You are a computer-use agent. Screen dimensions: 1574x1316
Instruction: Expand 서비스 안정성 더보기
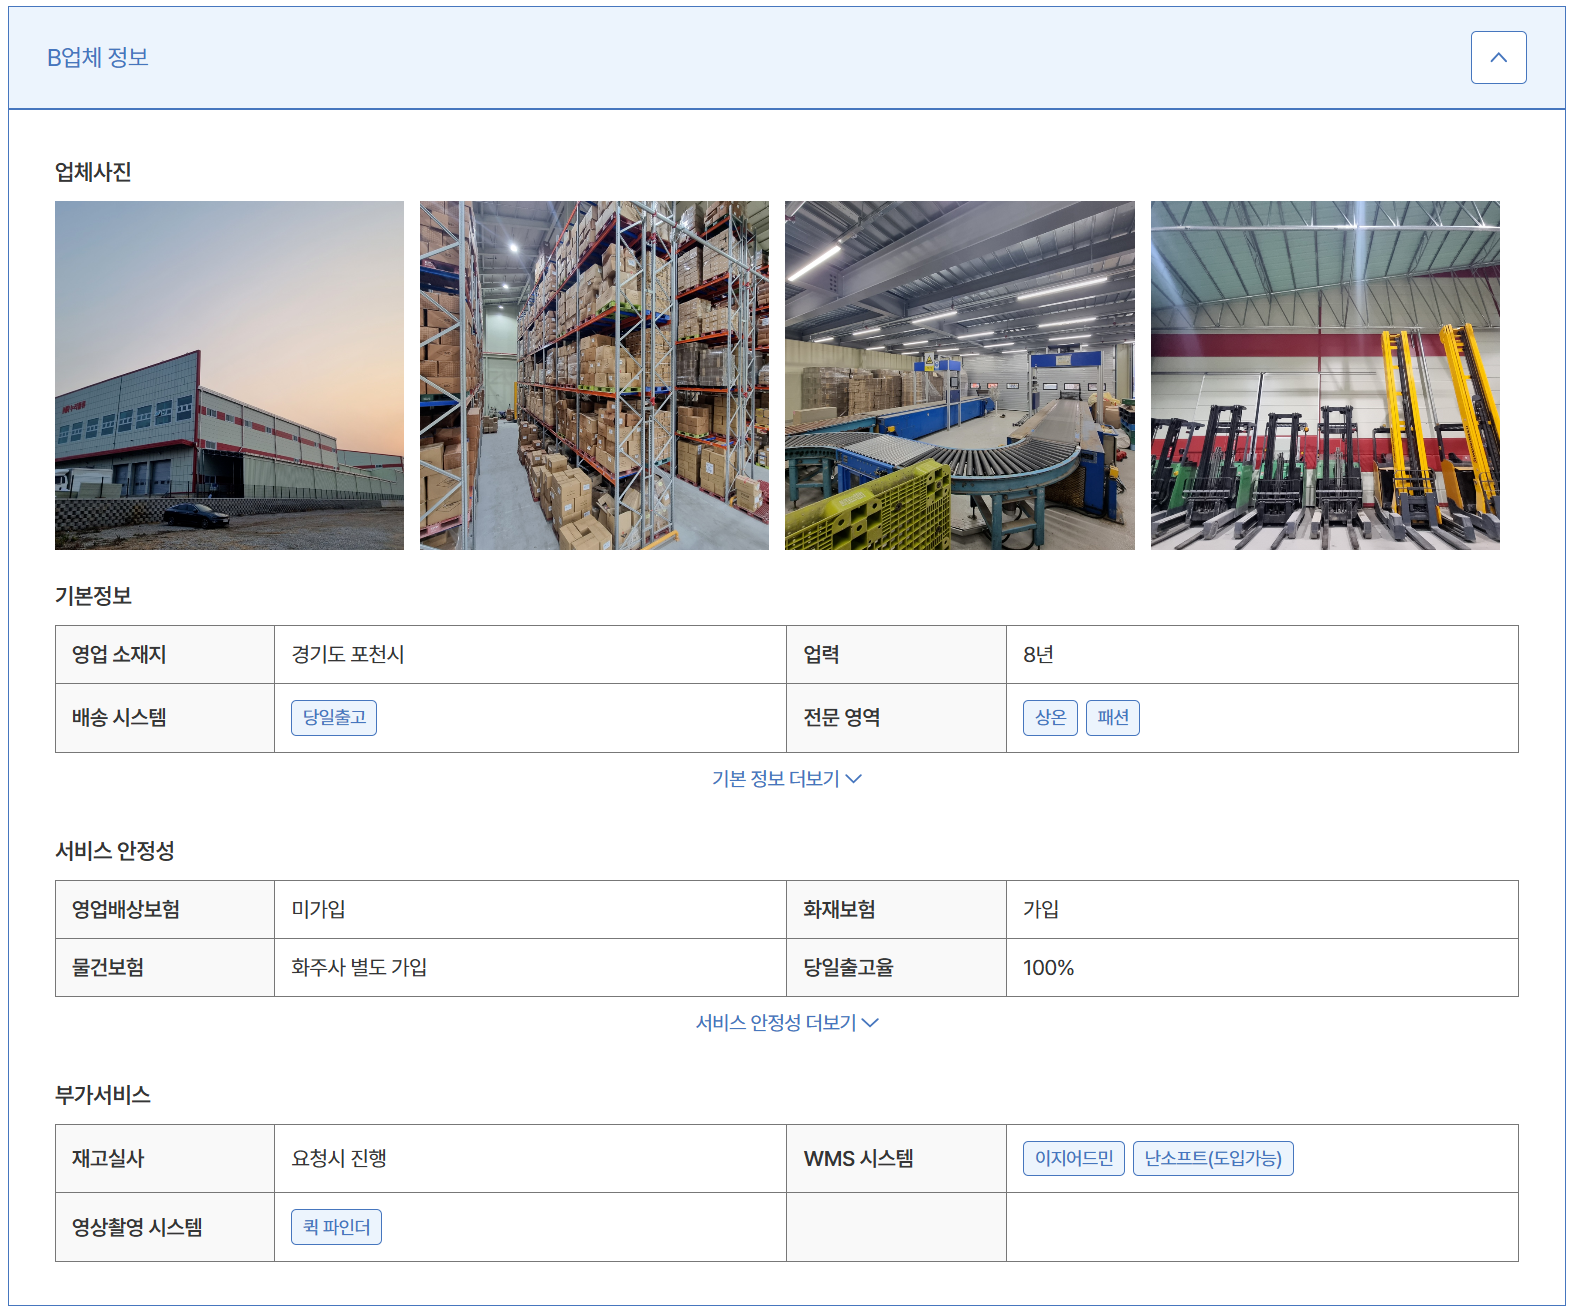787,1023
